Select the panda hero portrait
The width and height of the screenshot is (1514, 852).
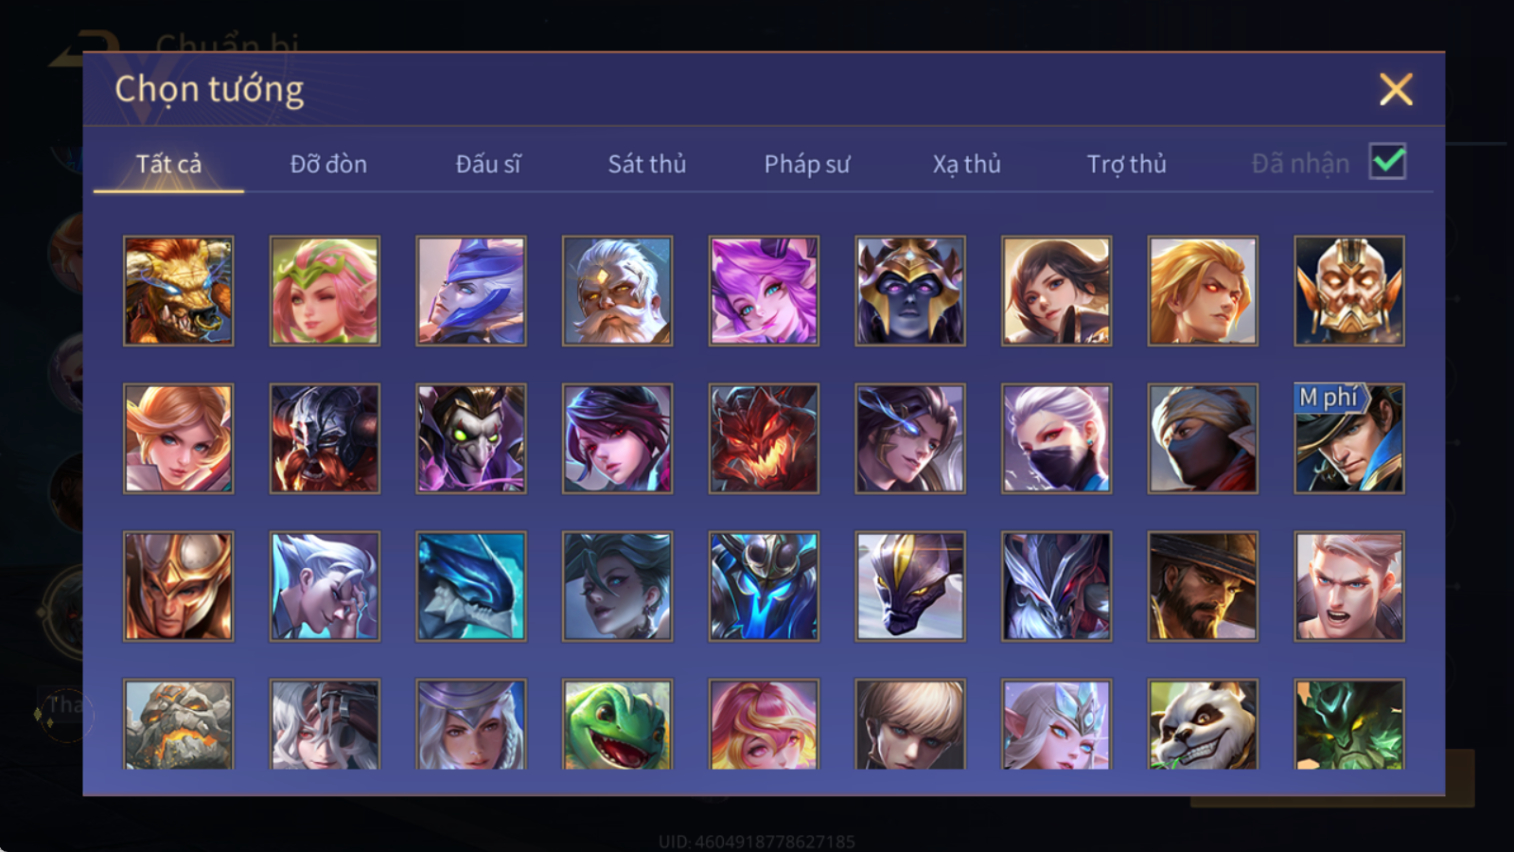tap(1203, 724)
